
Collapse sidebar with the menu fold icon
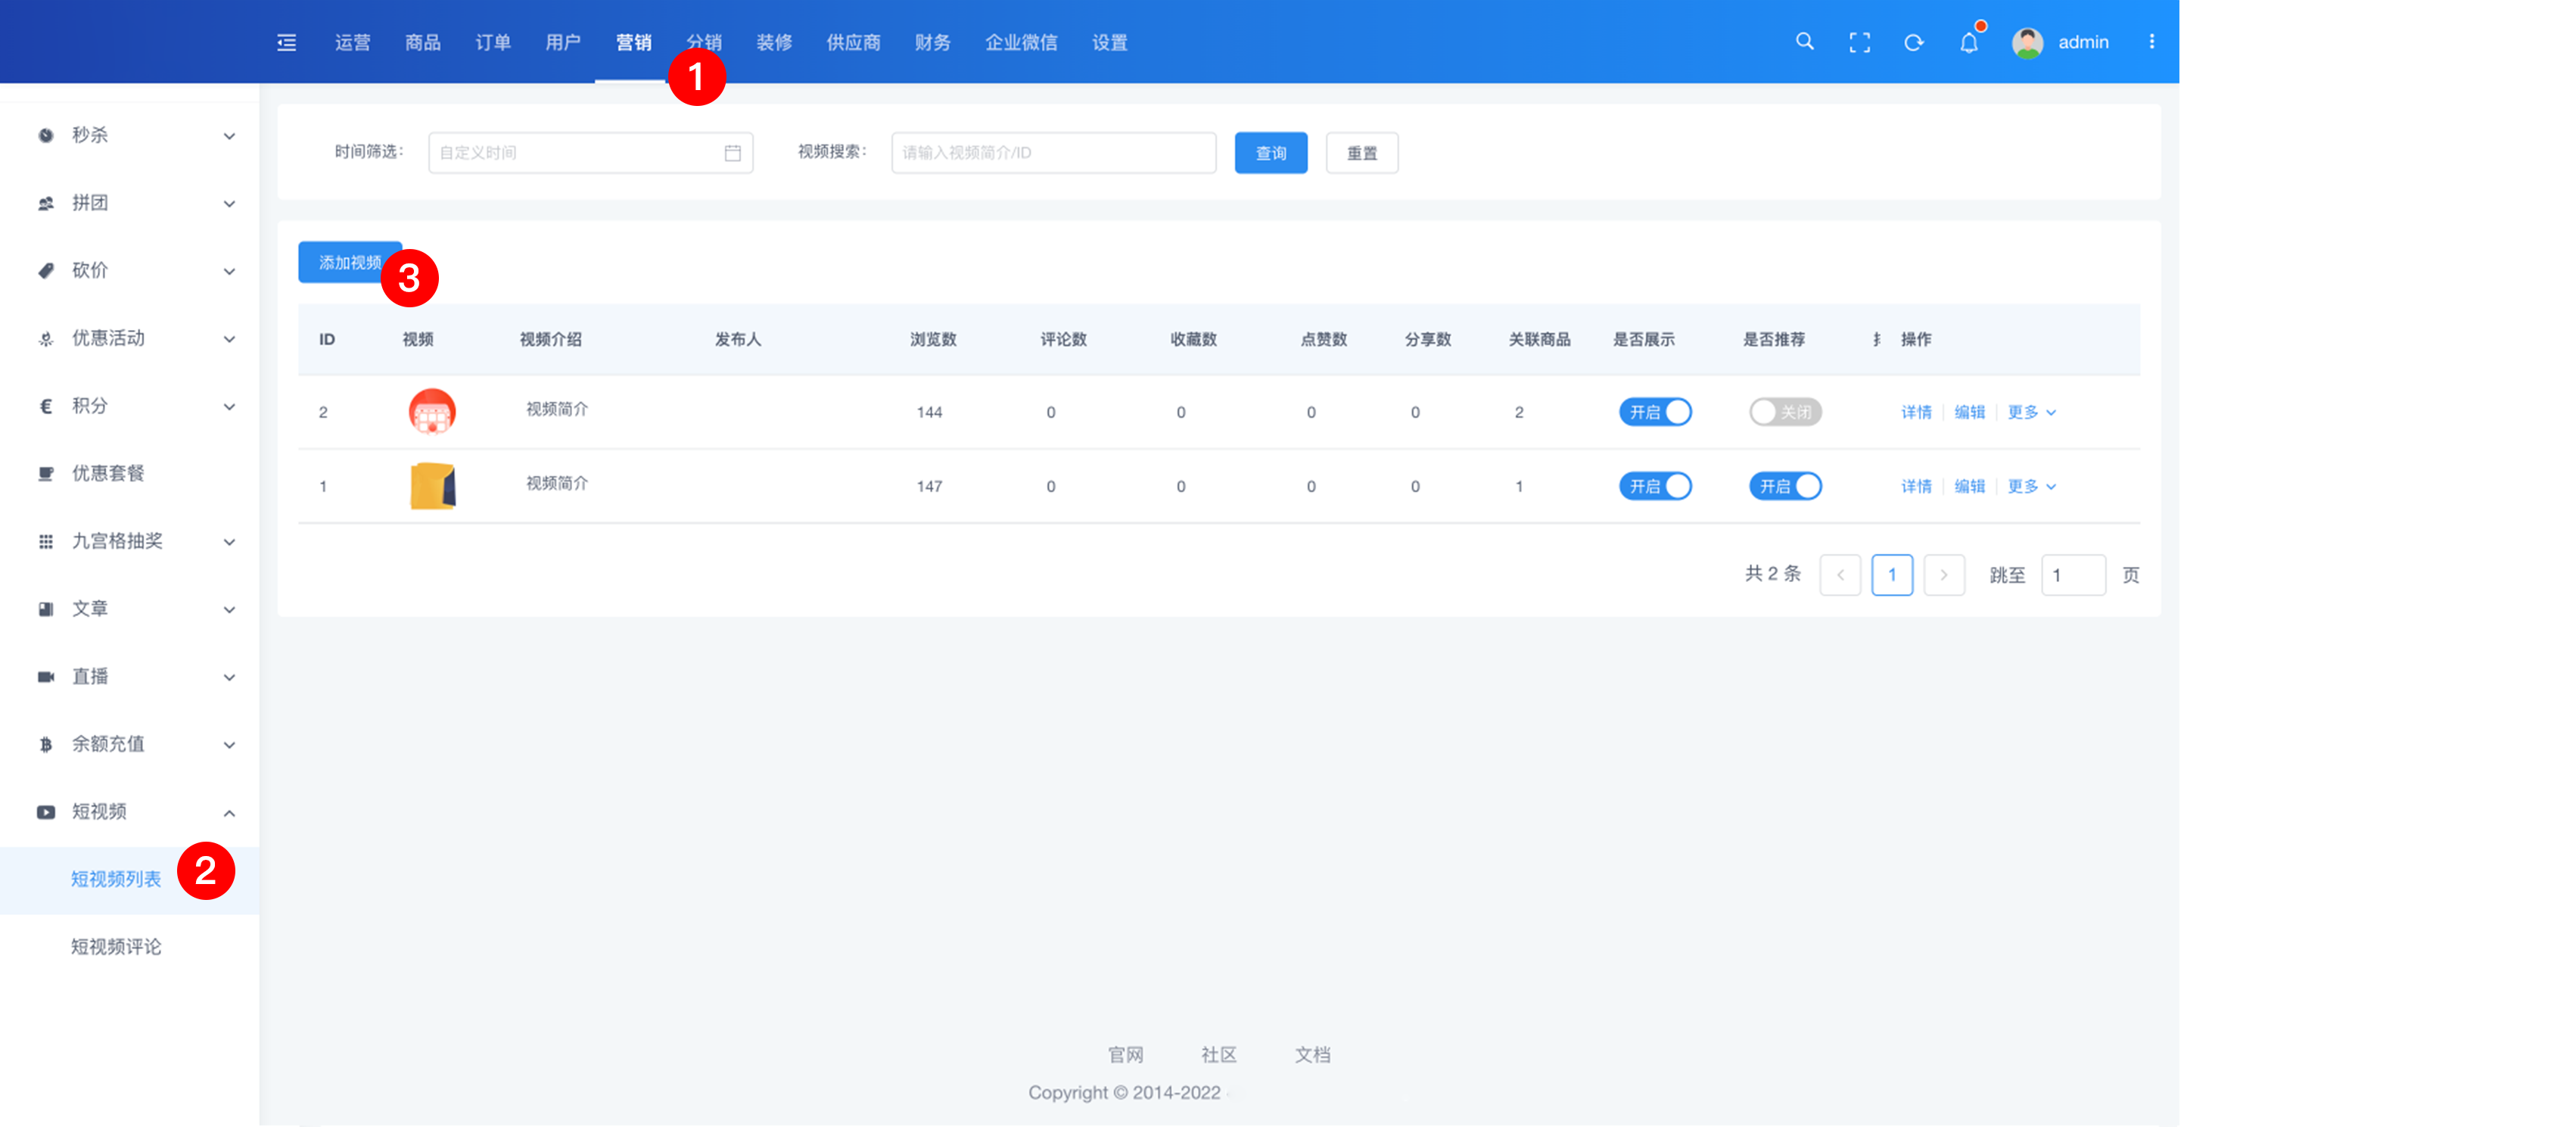(287, 42)
